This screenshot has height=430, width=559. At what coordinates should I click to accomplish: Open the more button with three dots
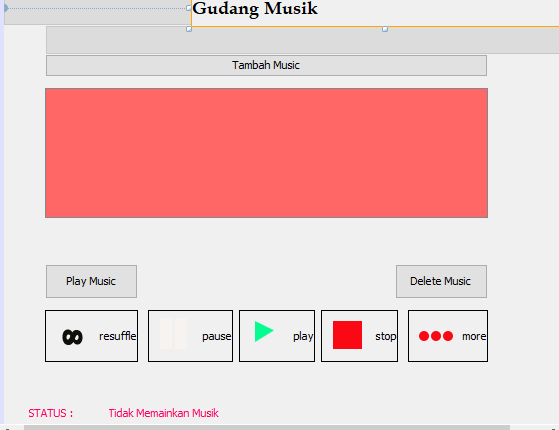click(x=448, y=336)
